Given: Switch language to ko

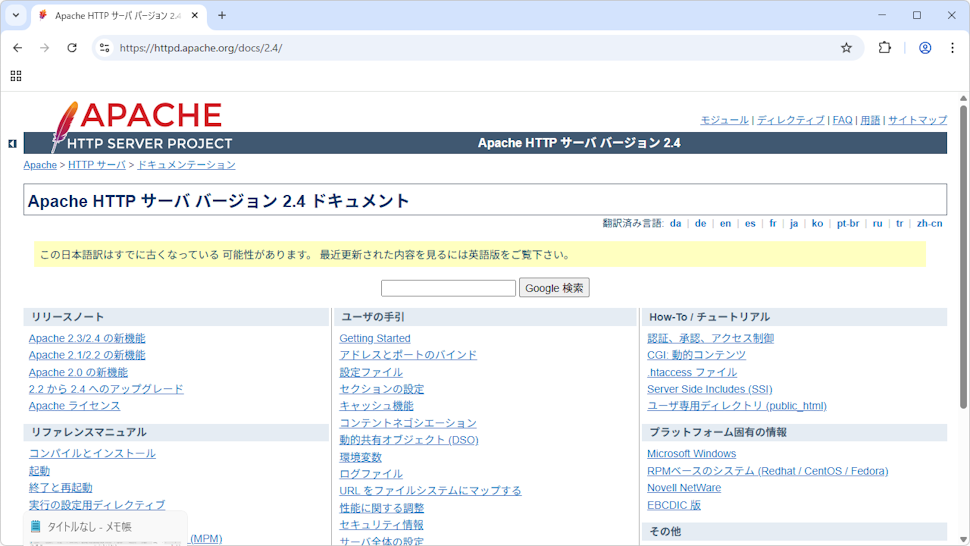Looking at the screenshot, I should click(817, 223).
